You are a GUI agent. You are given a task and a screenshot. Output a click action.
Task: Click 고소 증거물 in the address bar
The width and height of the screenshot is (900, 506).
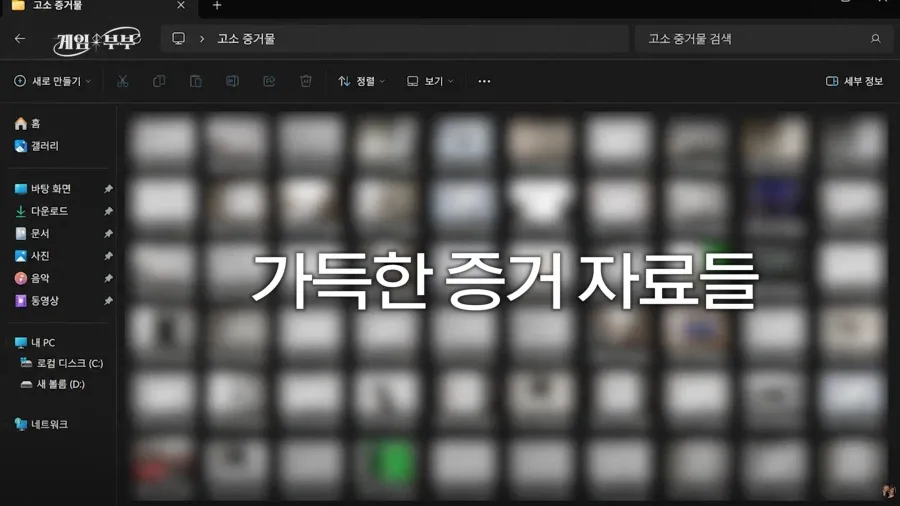(246, 39)
